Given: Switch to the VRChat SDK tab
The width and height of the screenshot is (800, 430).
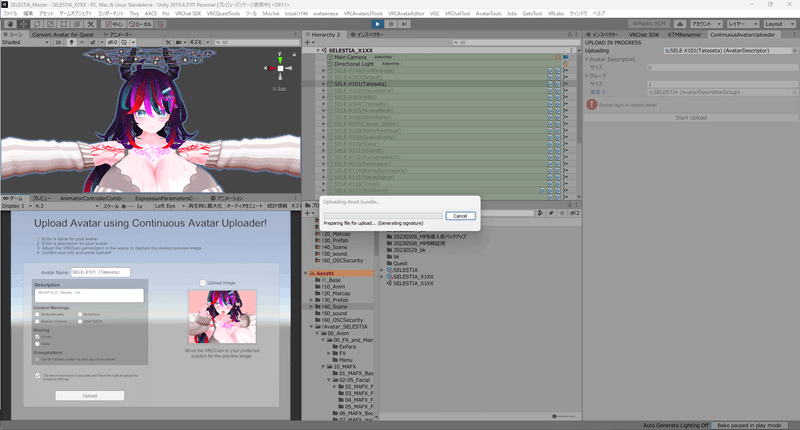Looking at the screenshot, I should pos(644,34).
